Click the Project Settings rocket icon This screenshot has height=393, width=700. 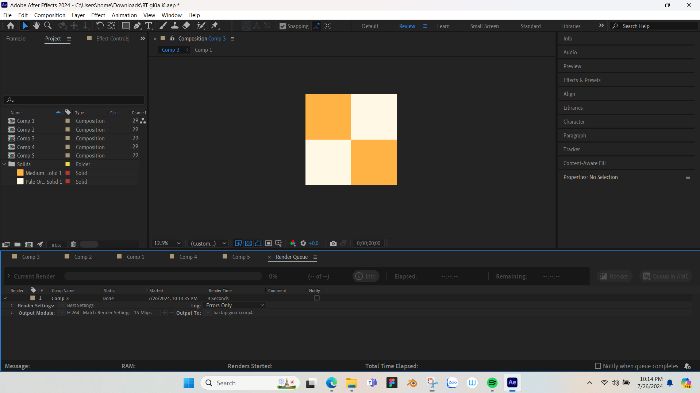(x=40, y=244)
